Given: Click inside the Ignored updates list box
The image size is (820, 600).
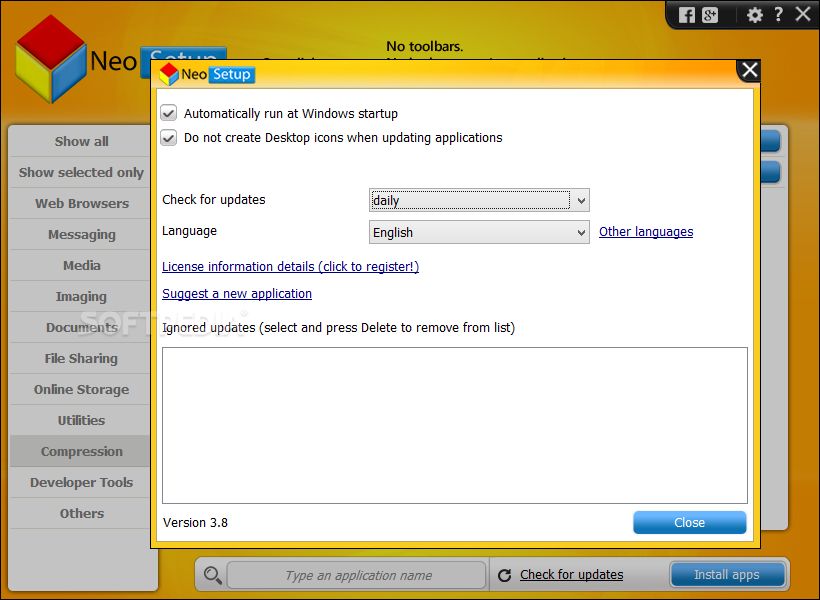Looking at the screenshot, I should tap(454, 425).
